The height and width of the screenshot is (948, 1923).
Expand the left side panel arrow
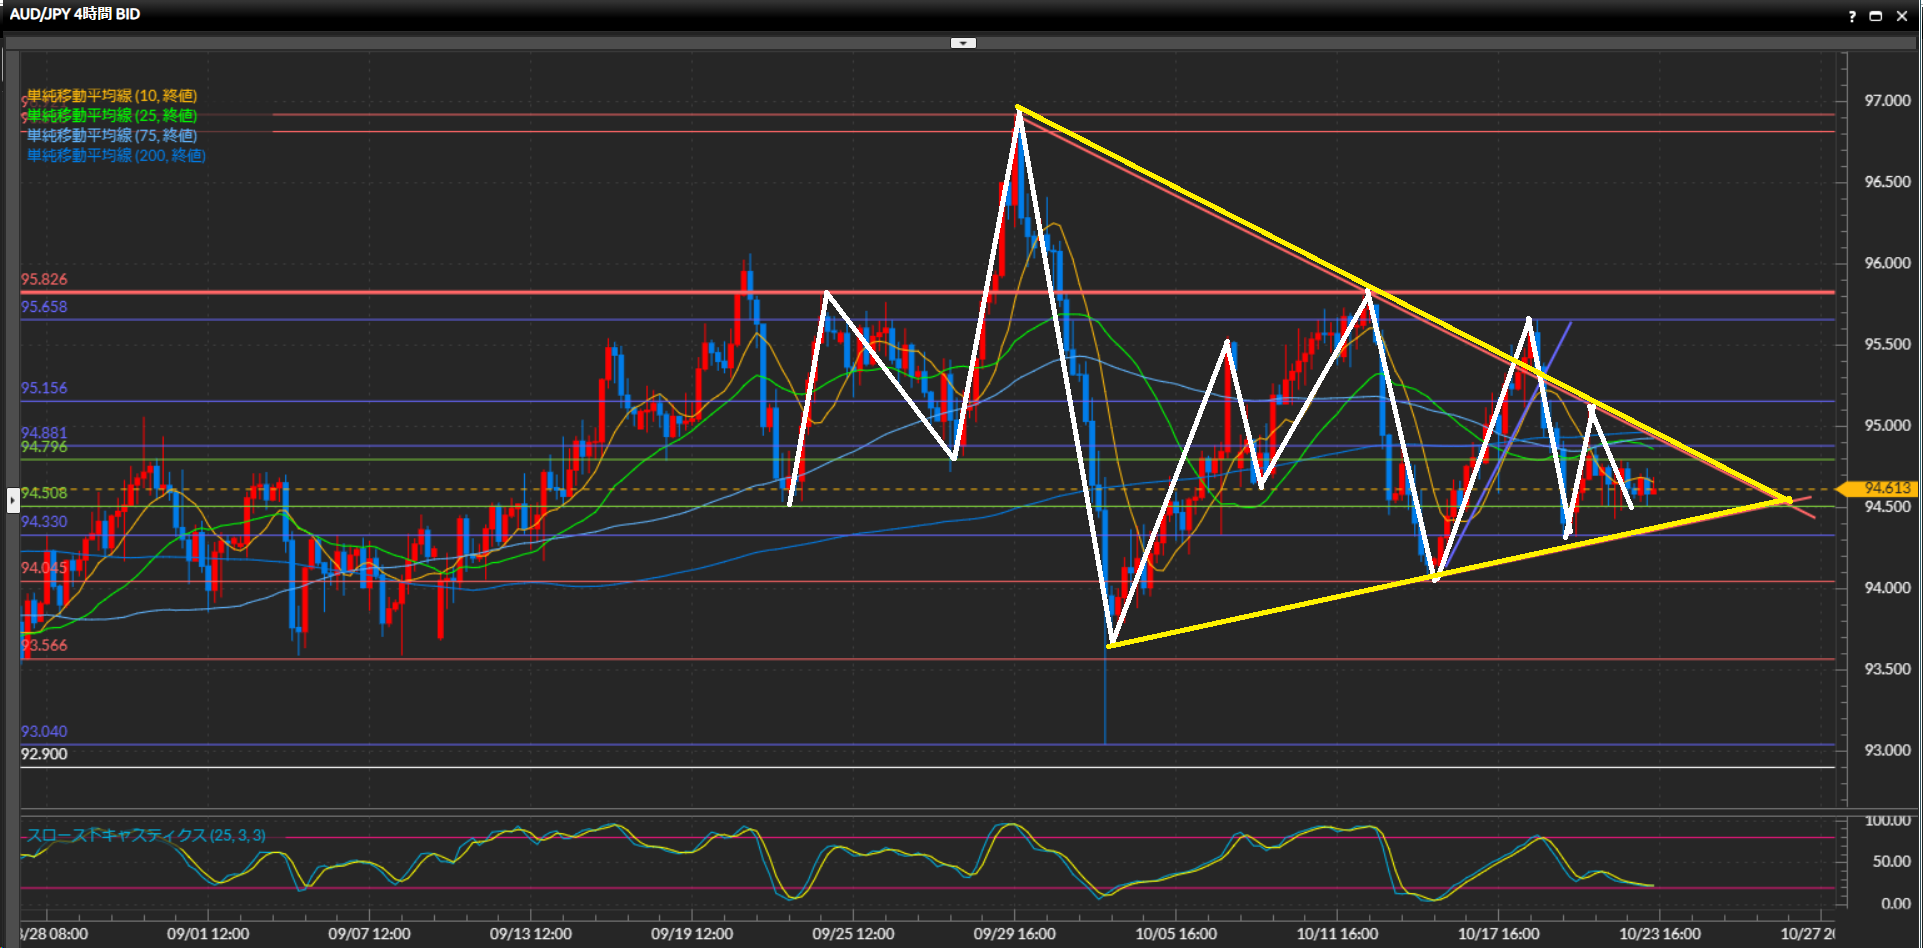(12, 498)
